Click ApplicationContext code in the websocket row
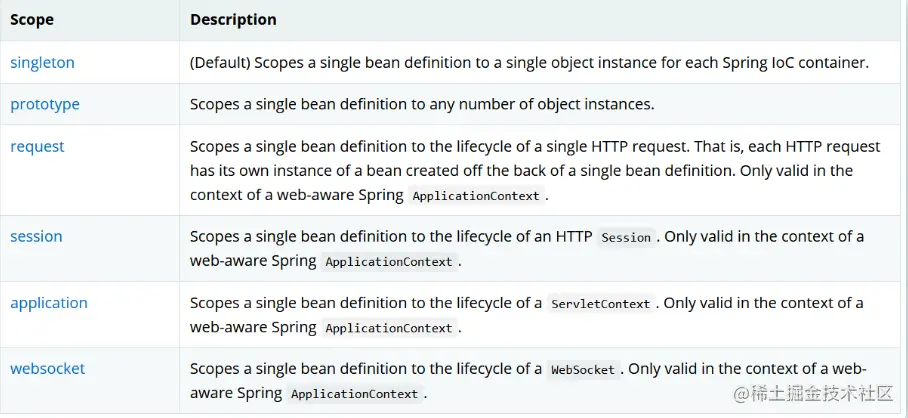Image resolution: width=908 pixels, height=418 pixels. point(354,394)
